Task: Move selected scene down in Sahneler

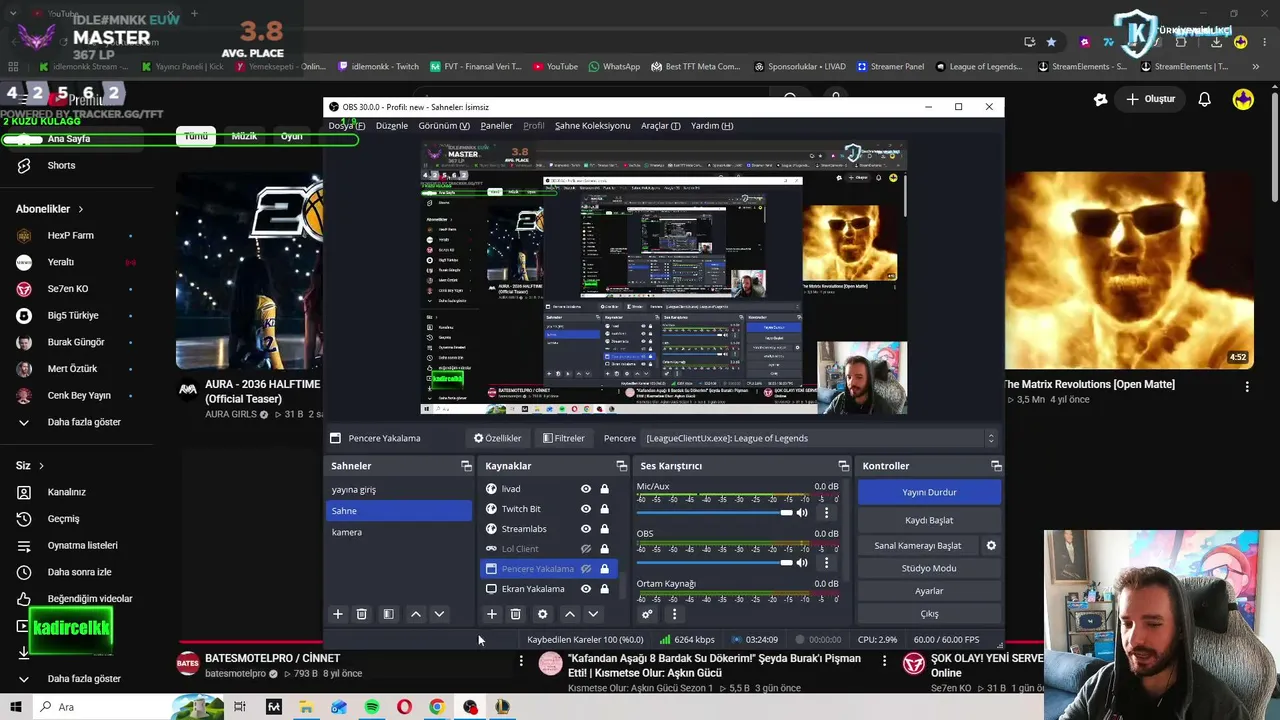Action: pos(439,614)
